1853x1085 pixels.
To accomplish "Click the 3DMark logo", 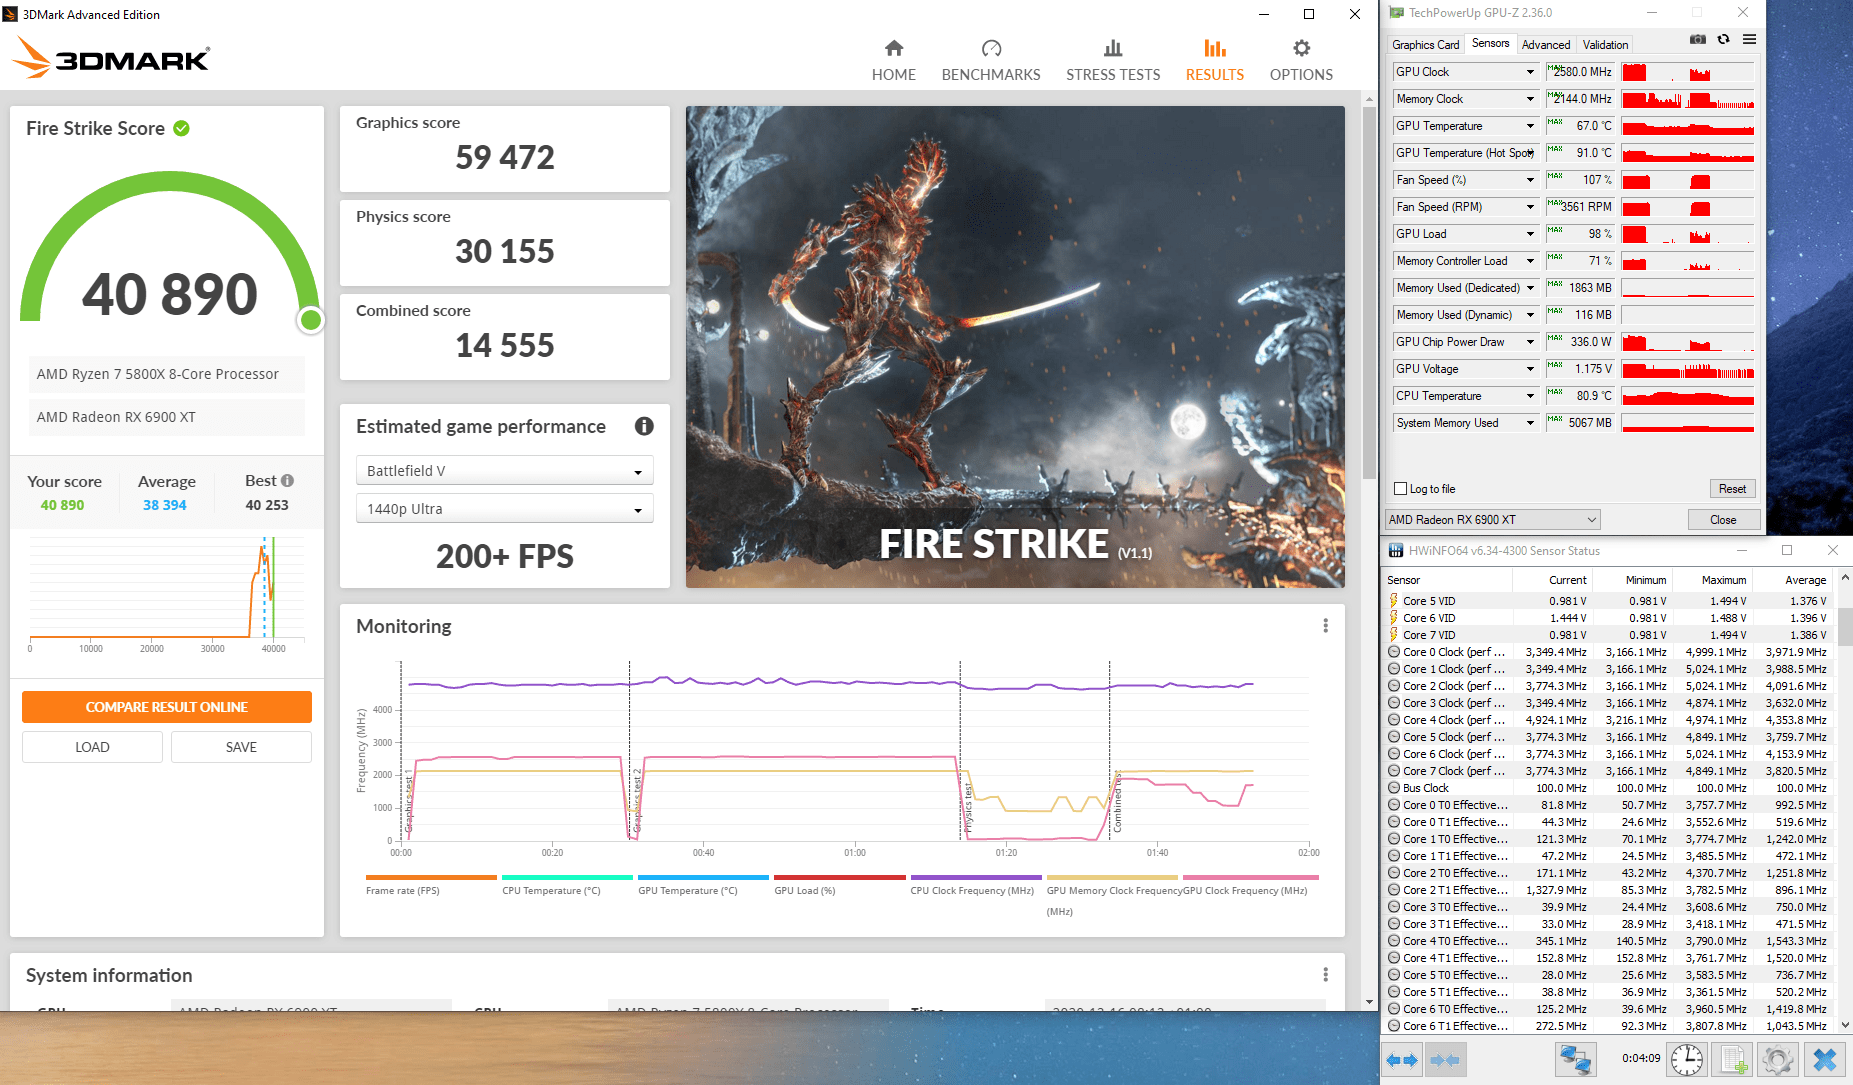I will click(111, 59).
